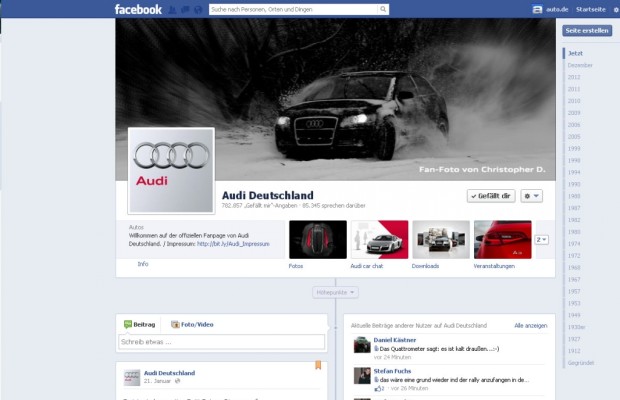The height and width of the screenshot is (400, 620).
Task: Select the Beitrag tab
Action: click(140, 325)
